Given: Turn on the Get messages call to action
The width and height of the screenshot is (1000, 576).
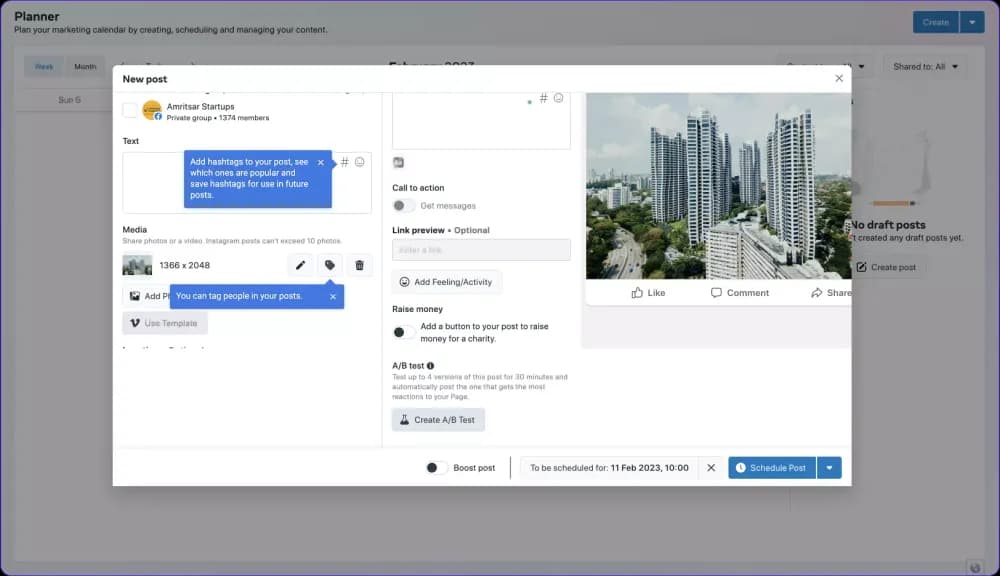Looking at the screenshot, I should point(403,206).
